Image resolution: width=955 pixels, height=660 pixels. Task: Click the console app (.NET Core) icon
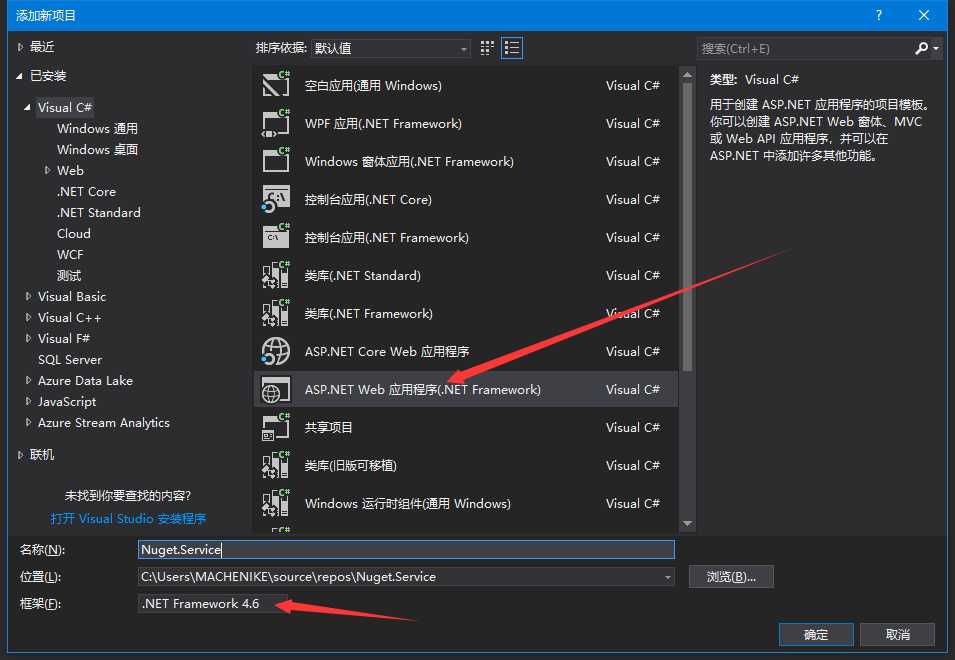[x=276, y=199]
